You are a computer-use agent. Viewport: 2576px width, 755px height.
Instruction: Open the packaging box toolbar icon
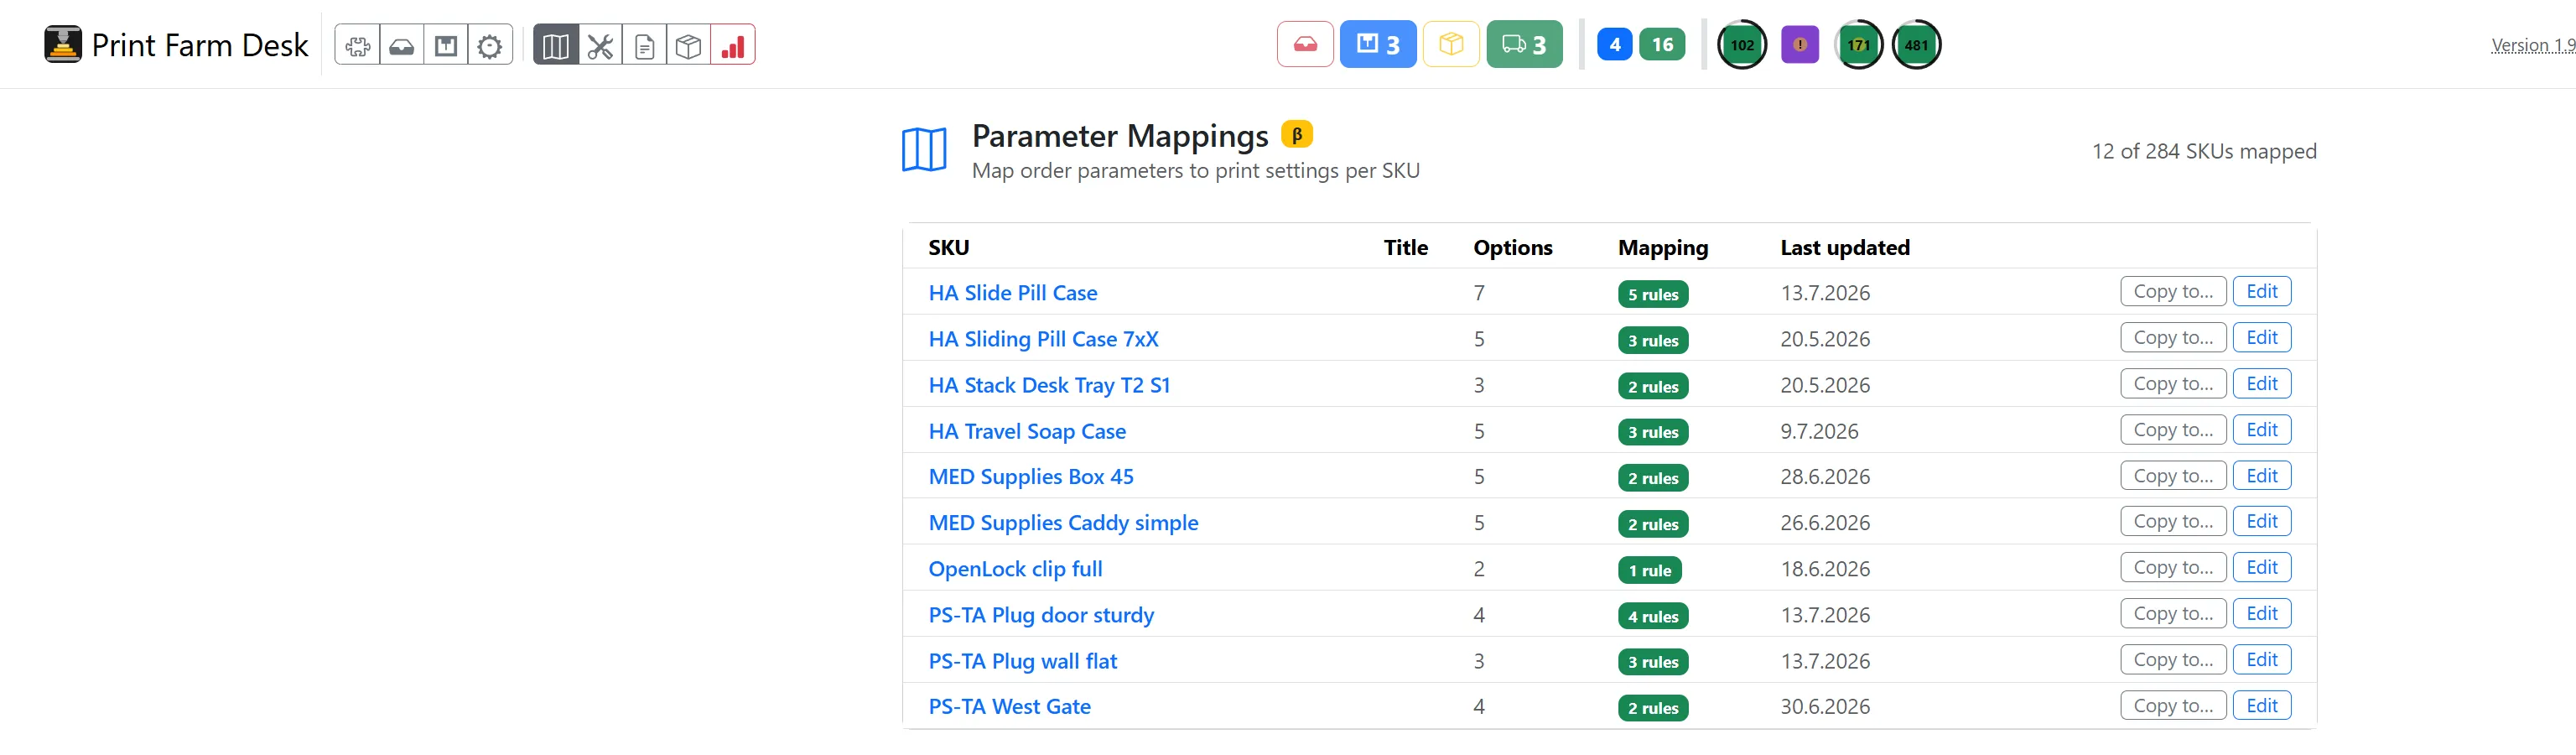[x=446, y=45]
